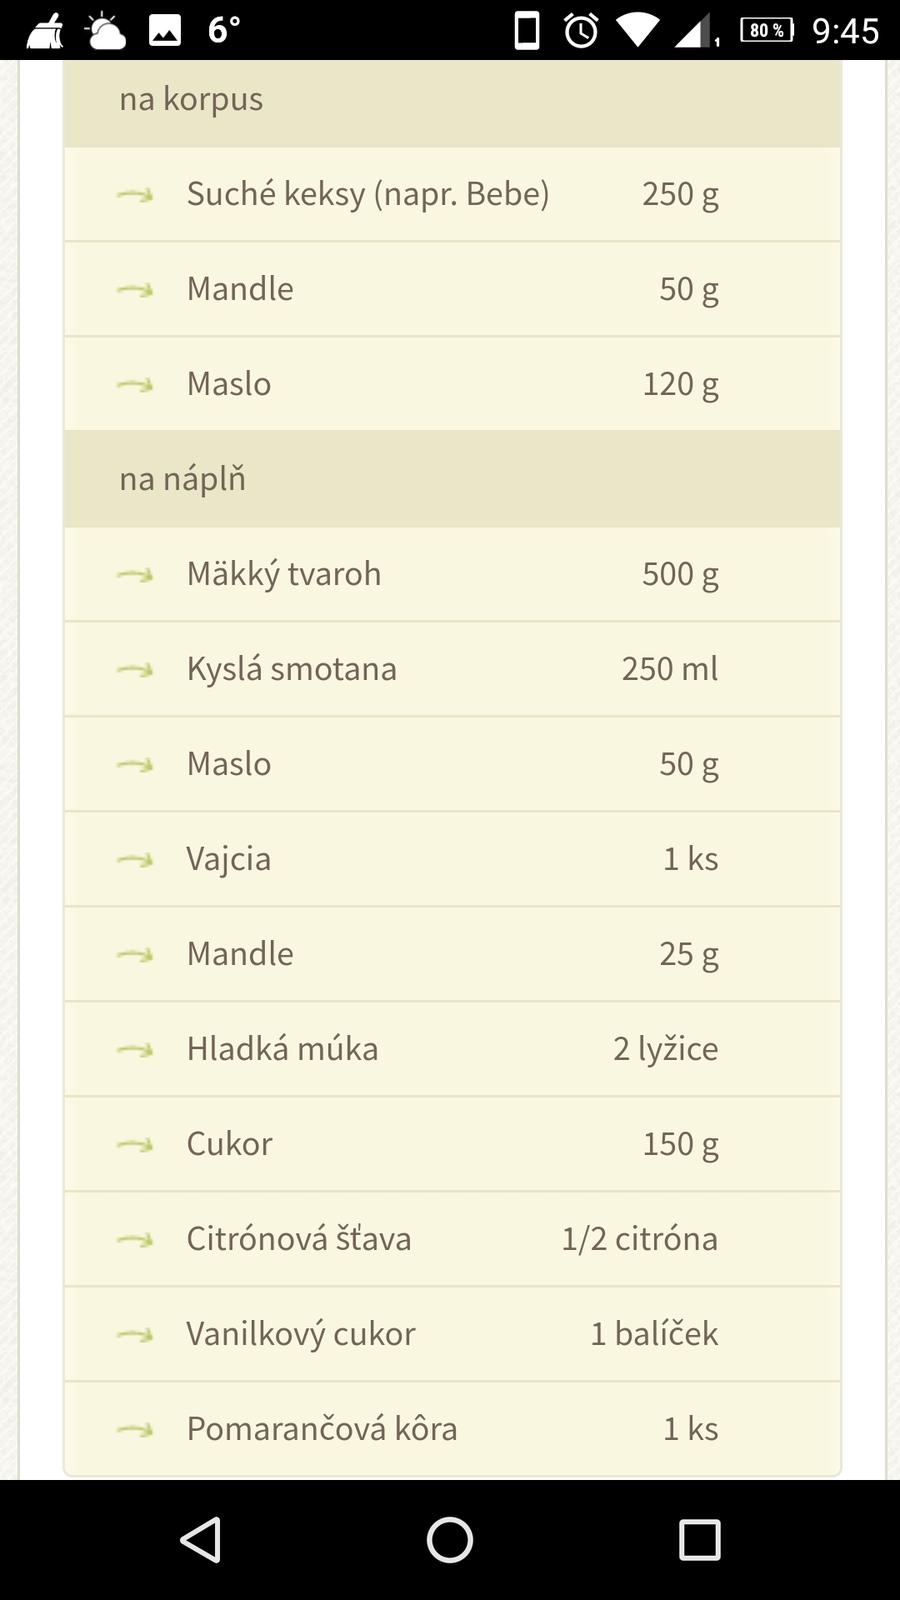This screenshot has height=1600, width=900.
Task: Tap the Android back navigation button
Action: (201, 1539)
